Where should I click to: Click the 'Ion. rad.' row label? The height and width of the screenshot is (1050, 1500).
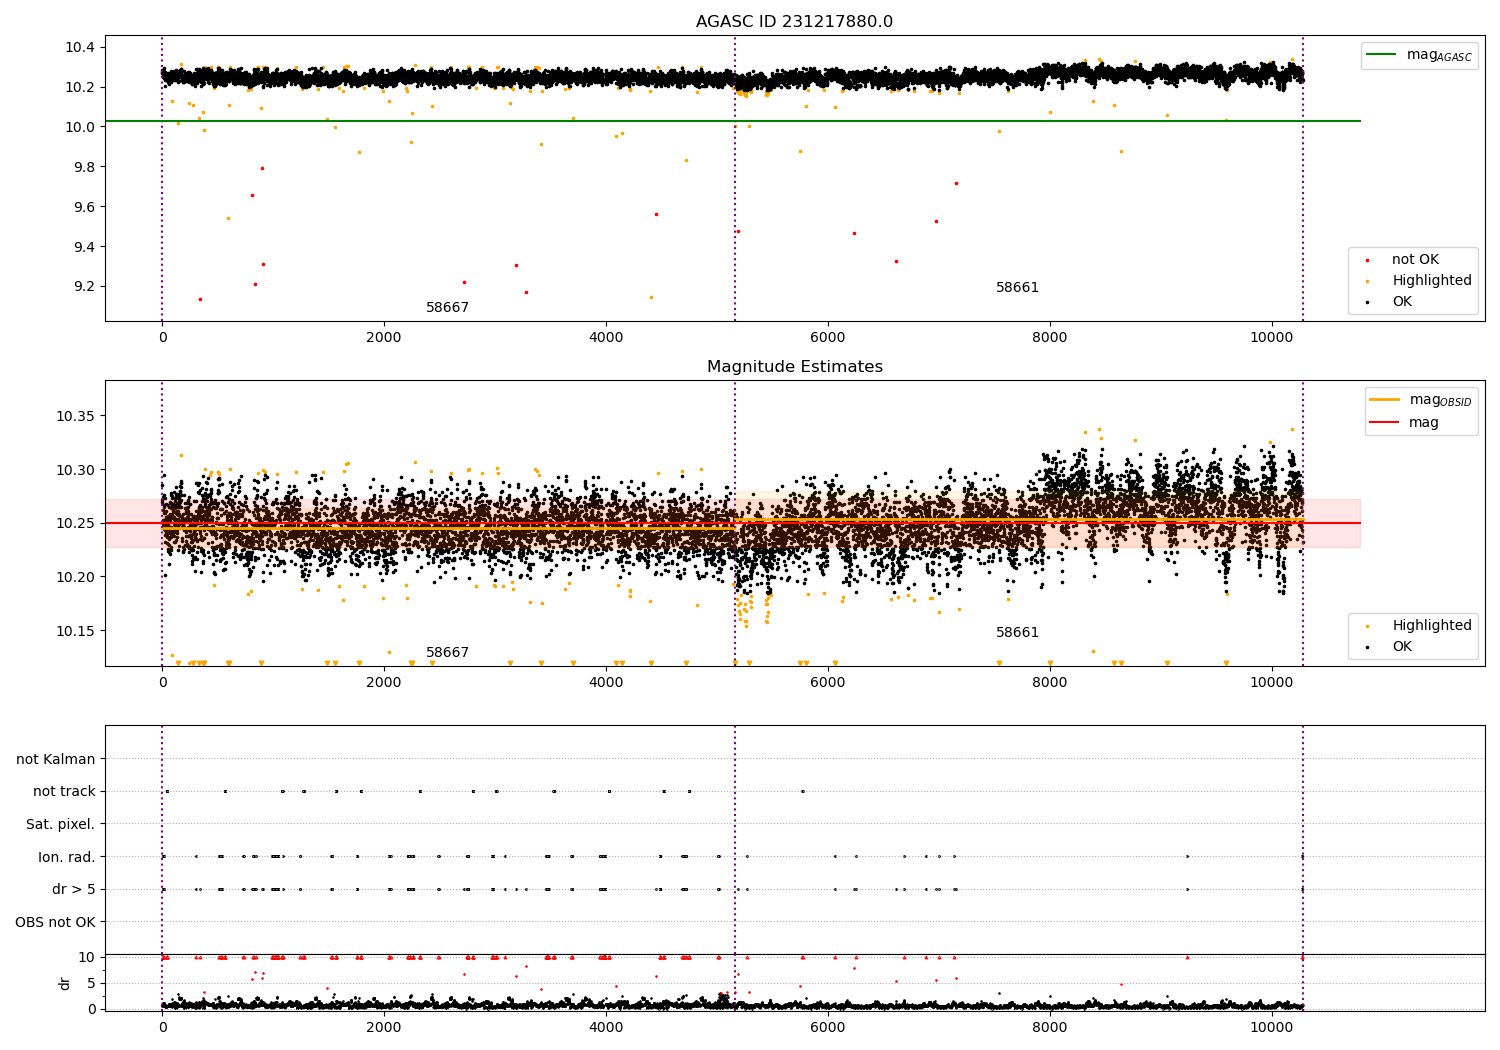tap(67, 857)
